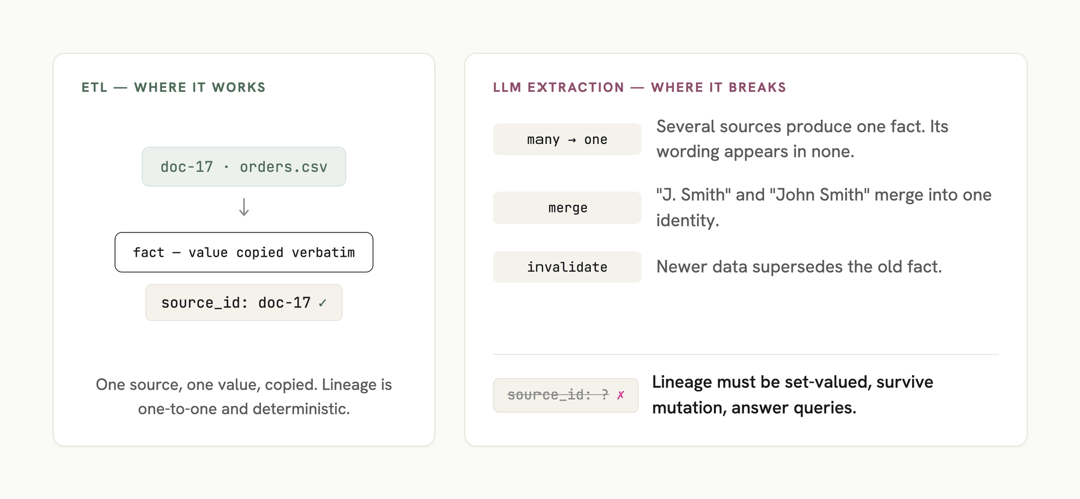Click the 'fact — value copied verbatim' box

(244, 252)
